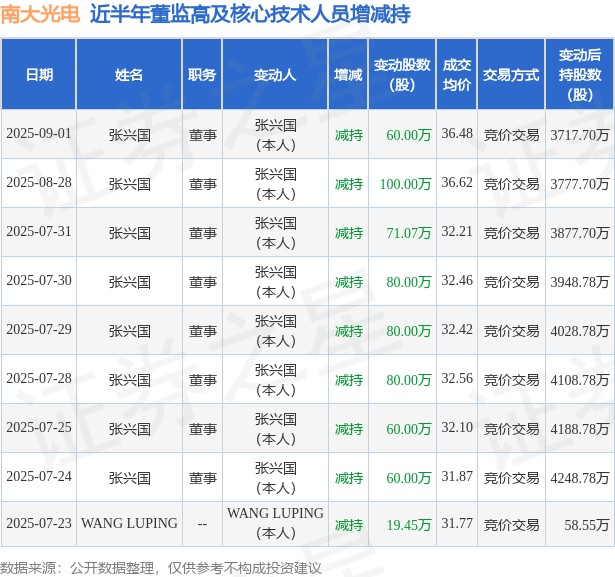Screen dimensions: 615x577
Task: Click the 36.48 average price cell
Action: click(457, 133)
